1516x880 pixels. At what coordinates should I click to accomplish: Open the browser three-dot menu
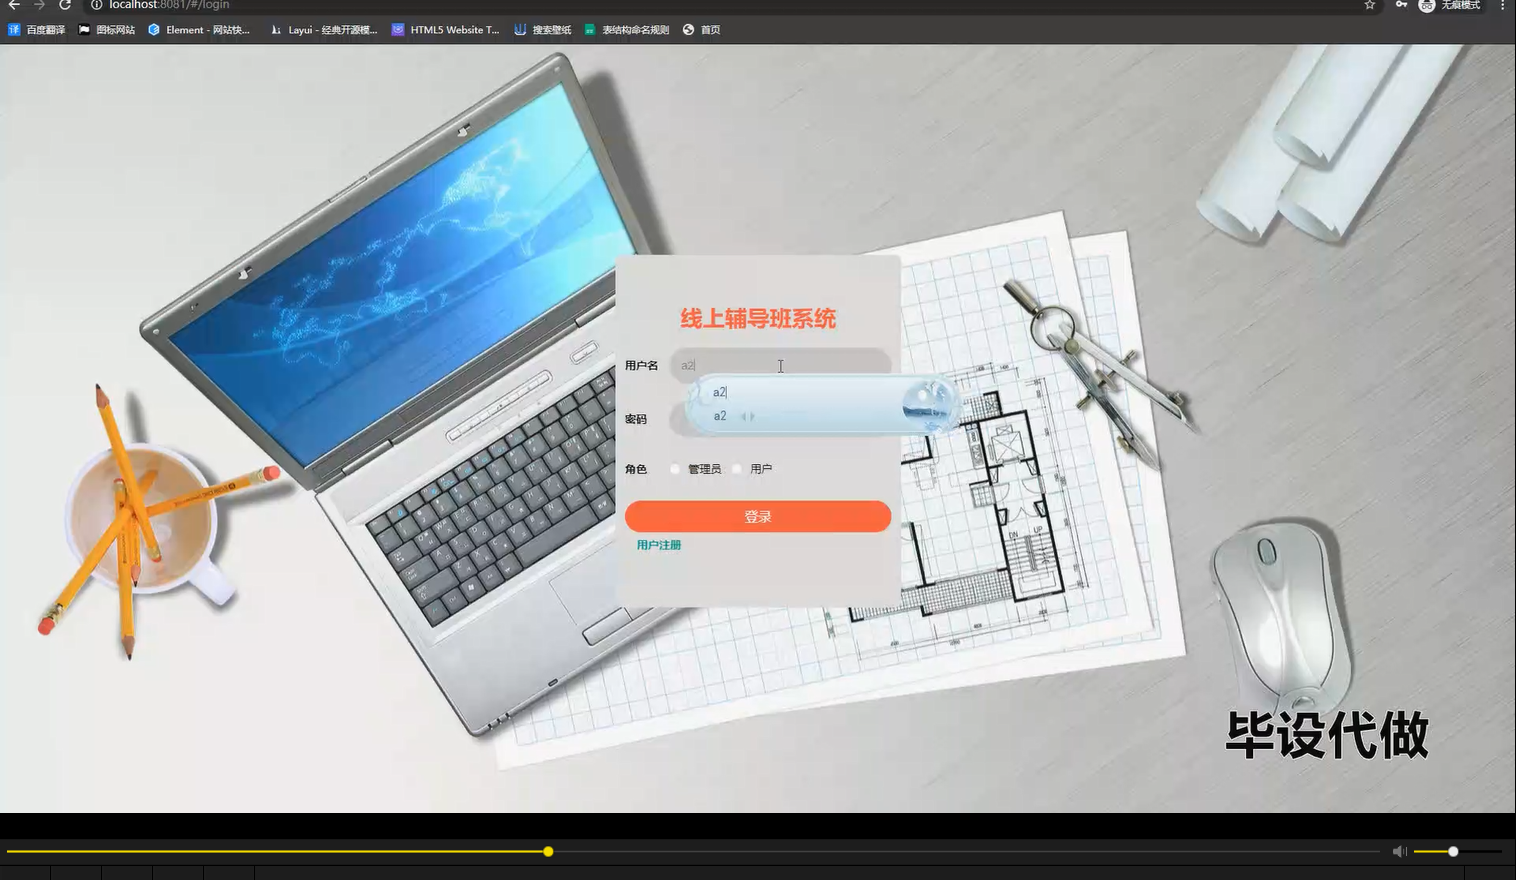1504,5
